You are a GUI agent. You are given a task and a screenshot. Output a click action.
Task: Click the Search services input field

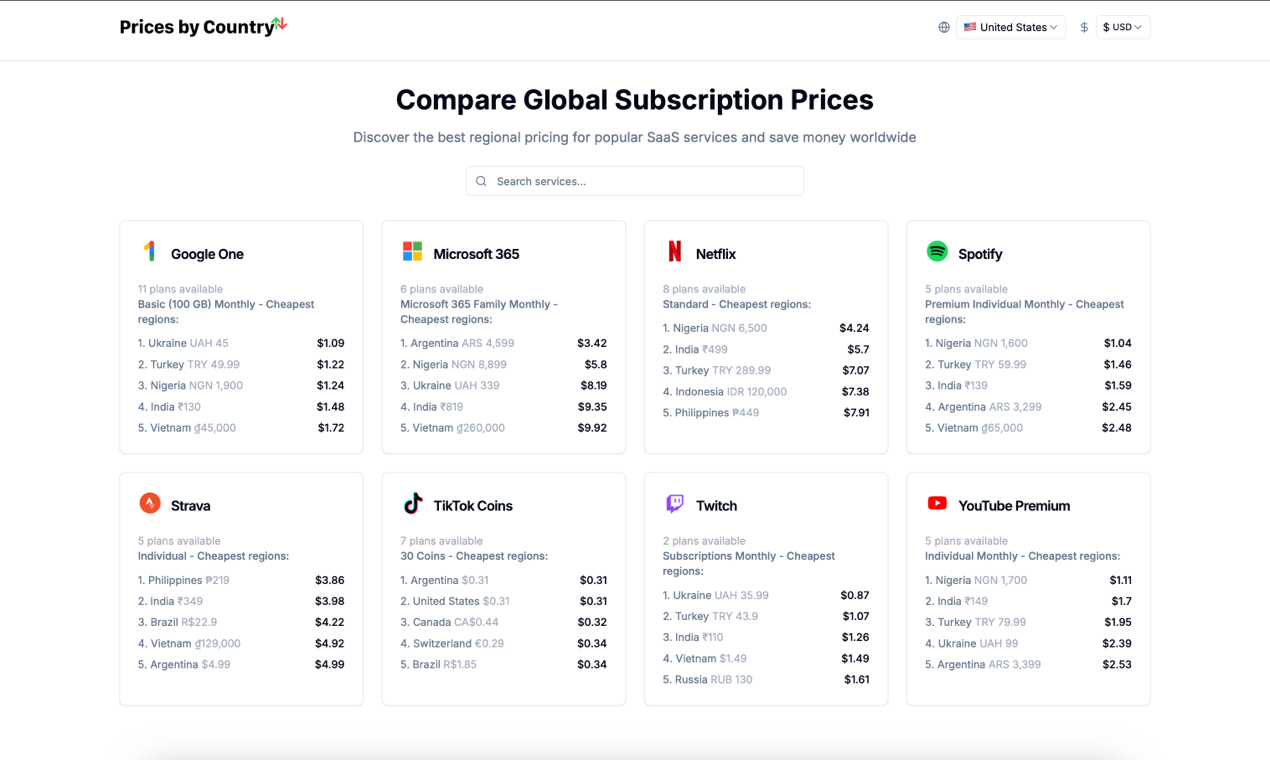(x=634, y=181)
